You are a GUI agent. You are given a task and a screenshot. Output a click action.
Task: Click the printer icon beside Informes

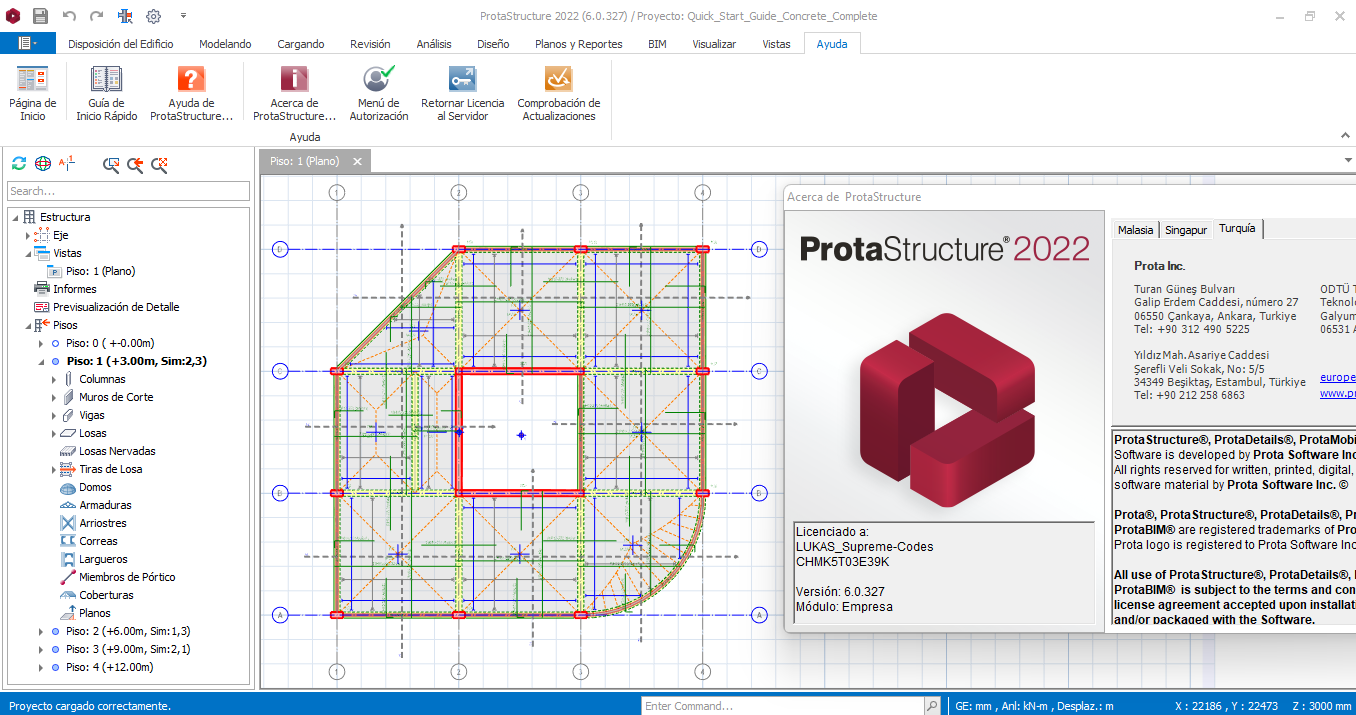(x=42, y=289)
